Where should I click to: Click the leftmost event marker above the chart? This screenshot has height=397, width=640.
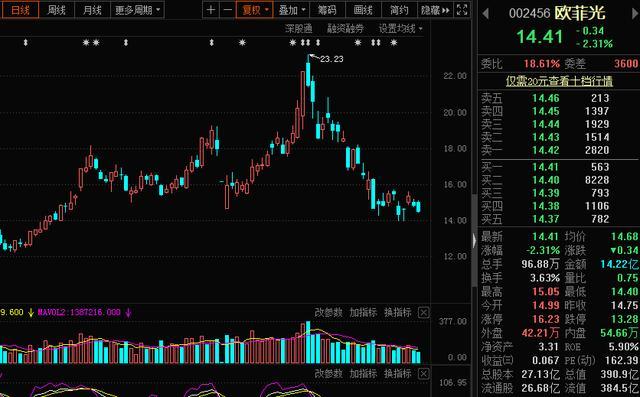(x=26, y=42)
